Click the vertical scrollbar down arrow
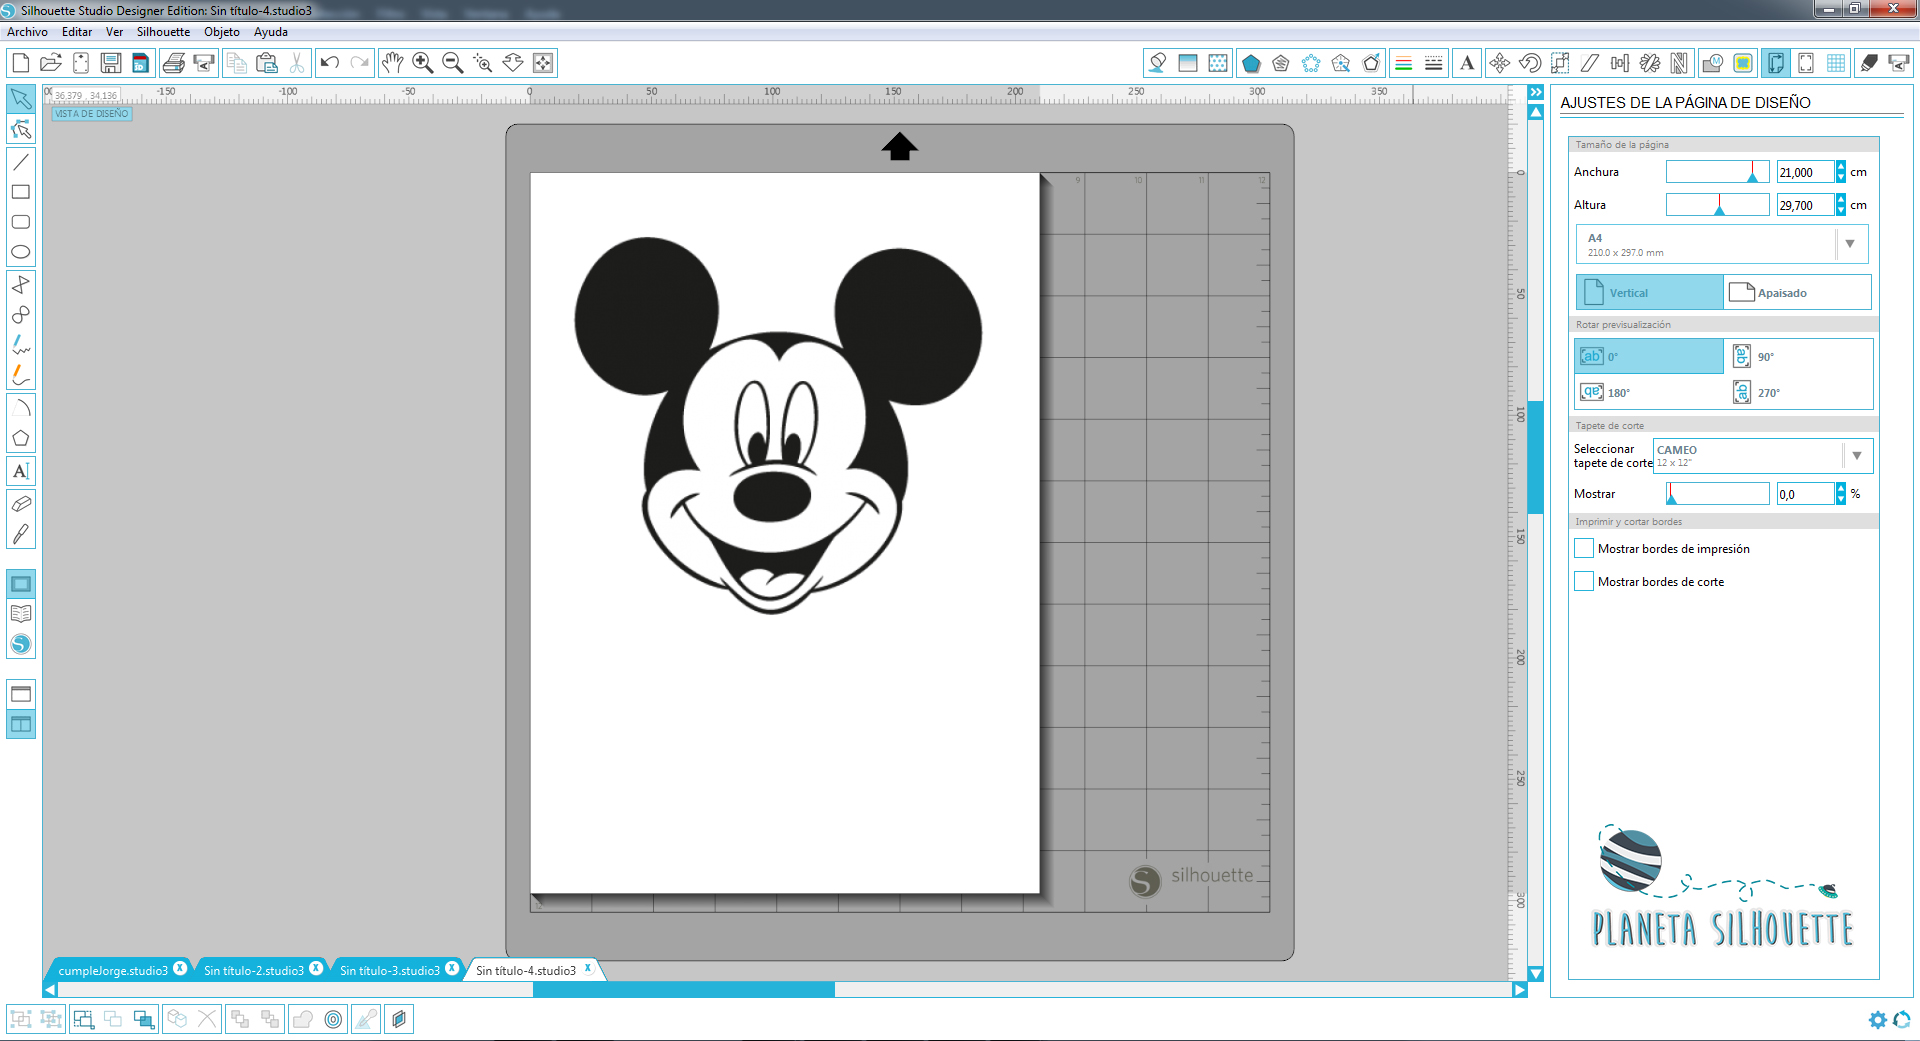Image resolution: width=1920 pixels, height=1041 pixels. [1536, 974]
